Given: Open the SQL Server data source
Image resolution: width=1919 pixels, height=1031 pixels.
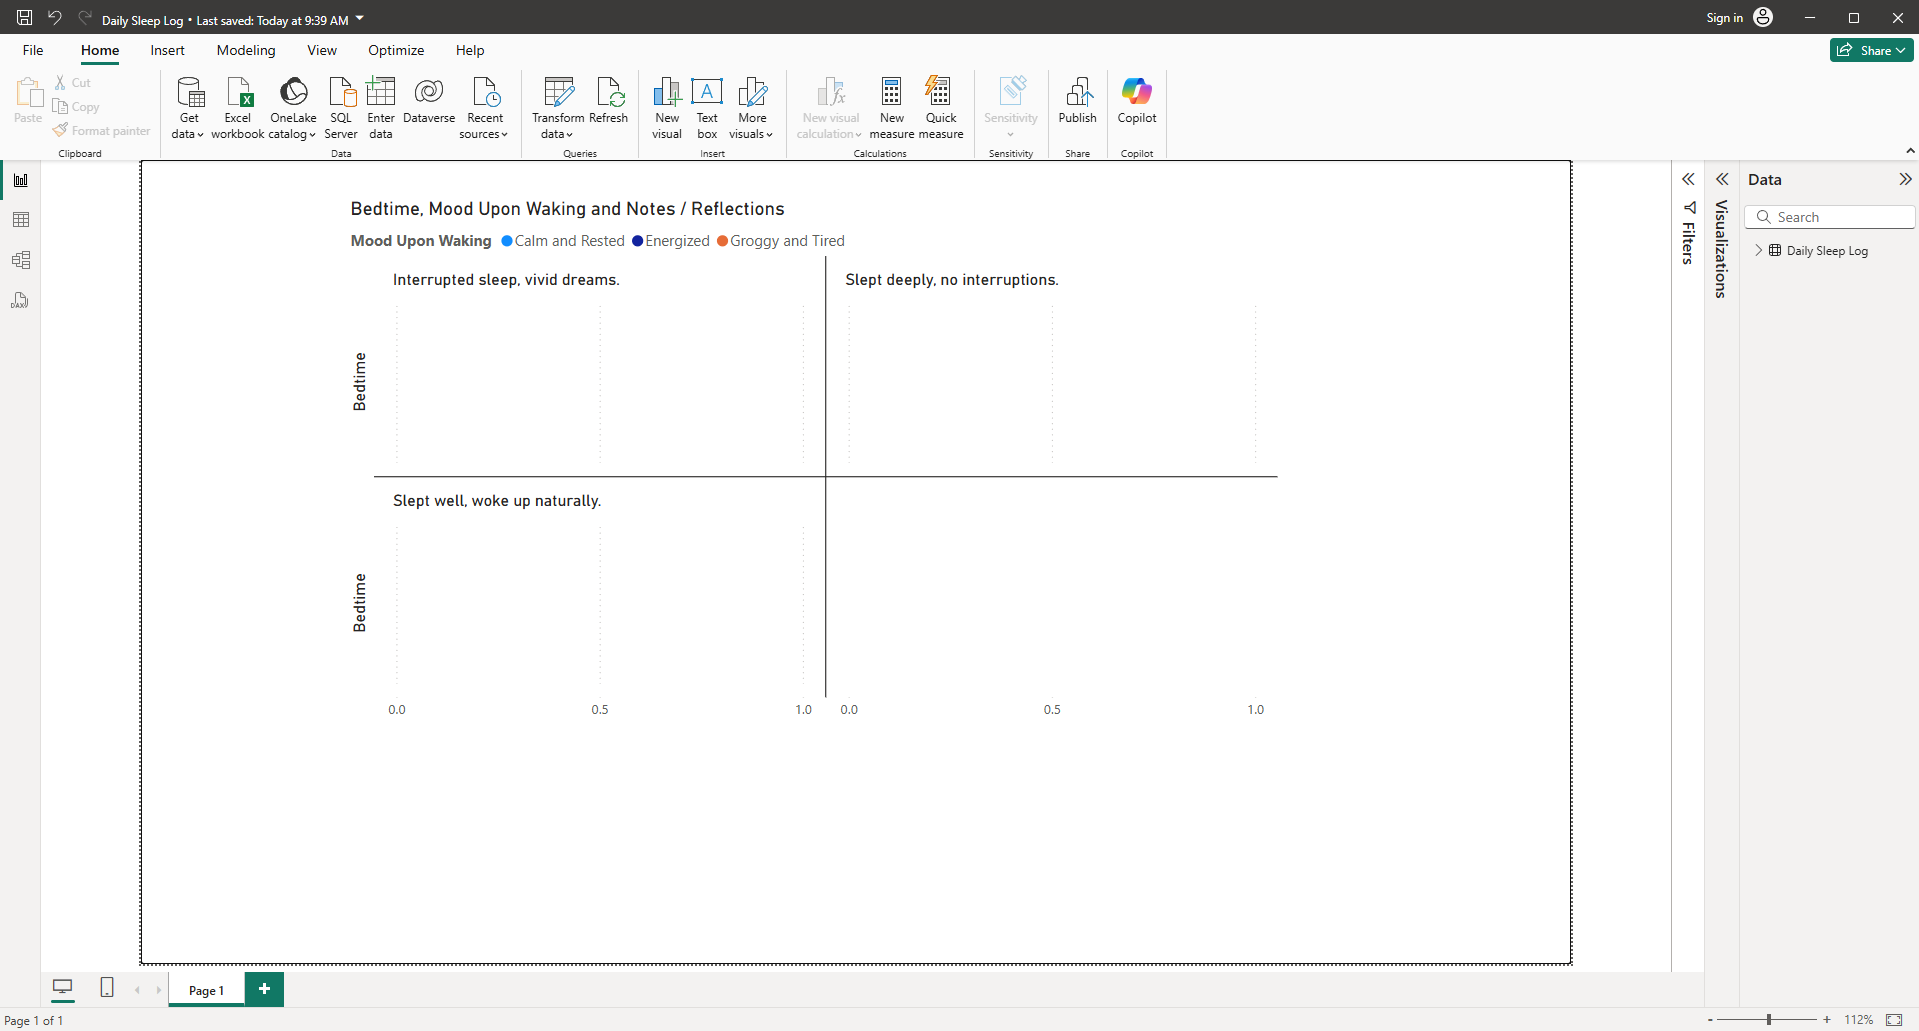Looking at the screenshot, I should 341,93.
